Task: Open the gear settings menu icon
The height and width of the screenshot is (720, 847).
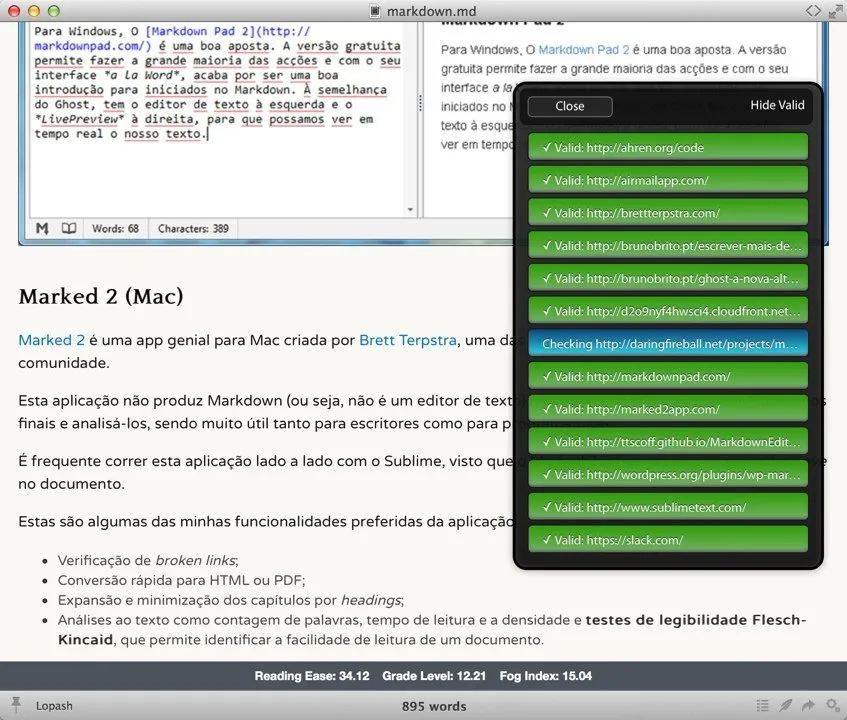Action: coord(832,705)
